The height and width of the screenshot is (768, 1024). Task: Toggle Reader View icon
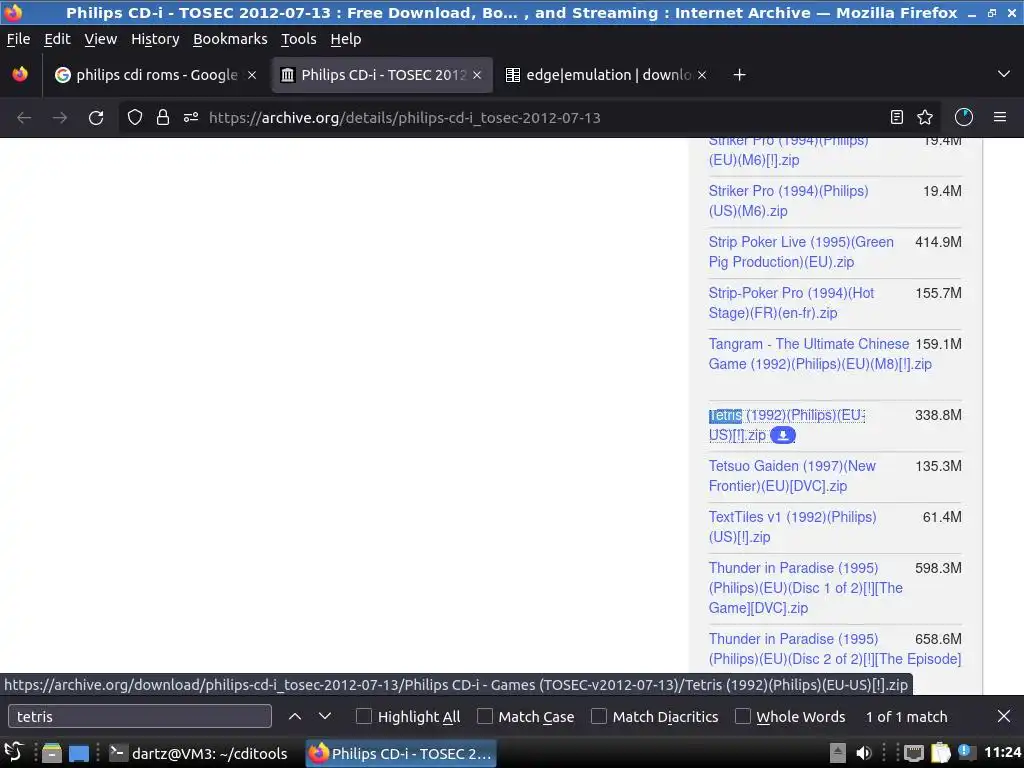click(x=897, y=117)
